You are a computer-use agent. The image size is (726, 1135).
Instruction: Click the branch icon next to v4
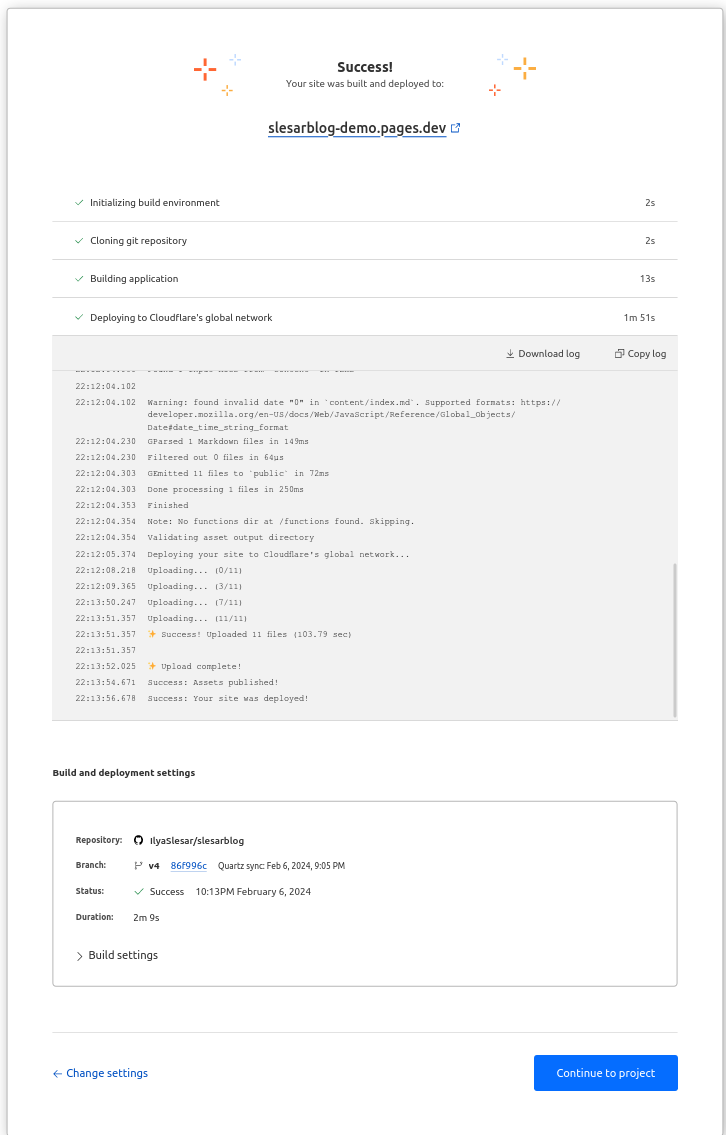(x=138, y=866)
